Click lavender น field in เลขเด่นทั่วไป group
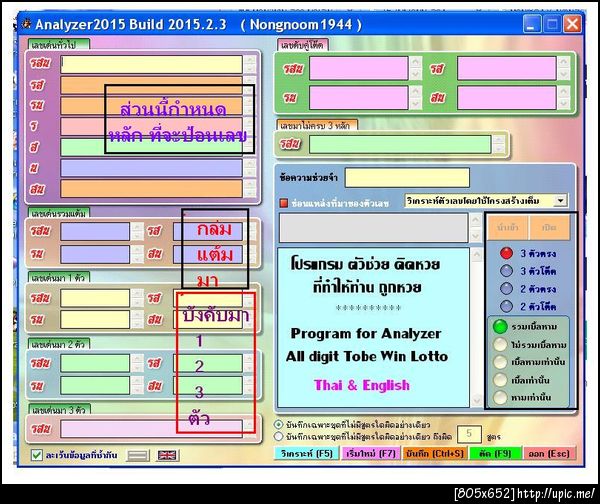The height and width of the screenshot is (504, 600). [x=152, y=168]
